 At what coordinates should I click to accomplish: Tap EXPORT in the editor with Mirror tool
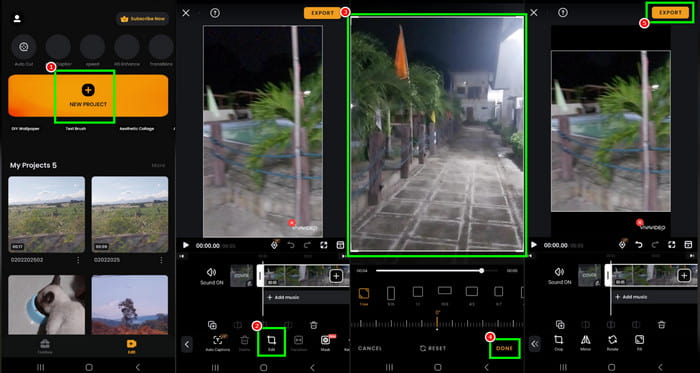click(671, 13)
